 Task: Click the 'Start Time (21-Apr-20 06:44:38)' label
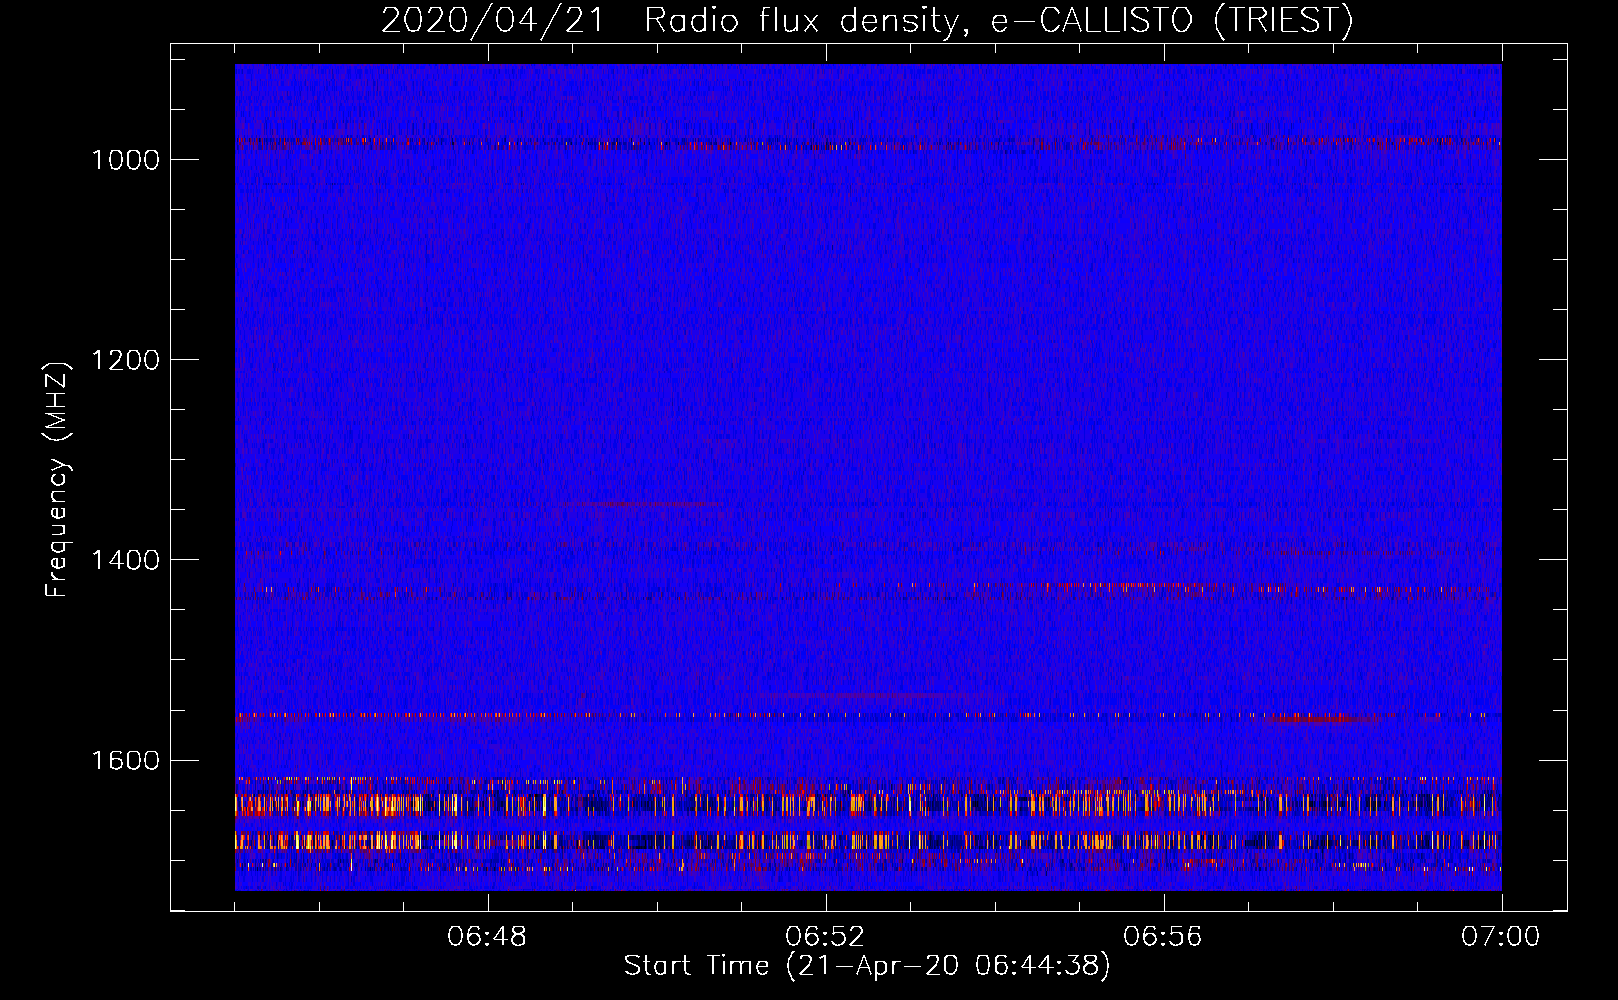(868, 966)
